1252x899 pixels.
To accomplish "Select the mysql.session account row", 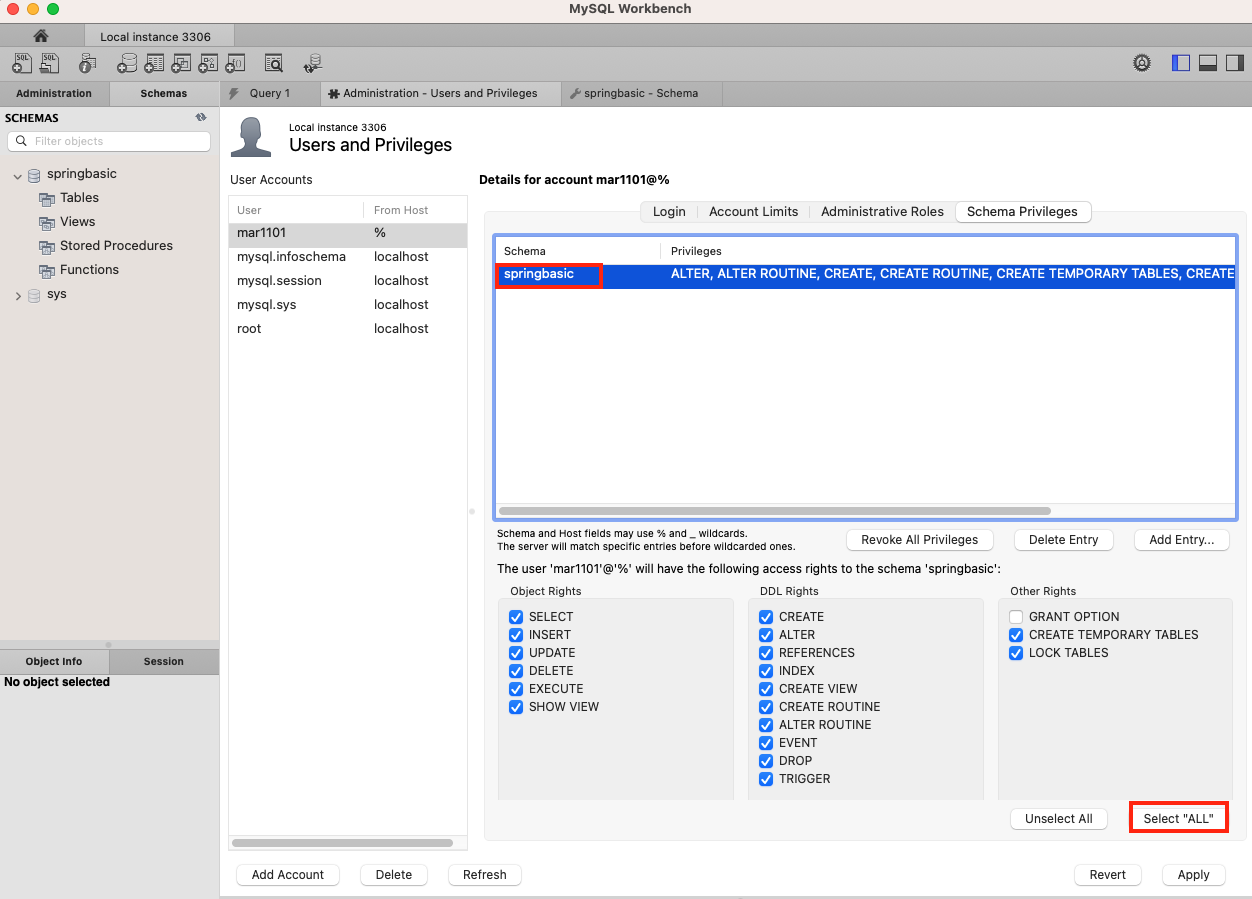I will (x=348, y=281).
